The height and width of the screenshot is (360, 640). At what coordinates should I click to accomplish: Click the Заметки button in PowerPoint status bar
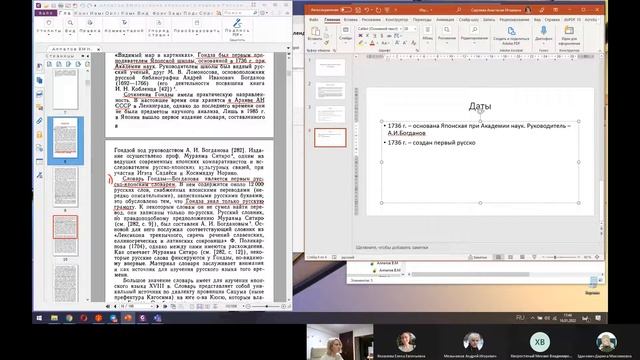click(478, 257)
